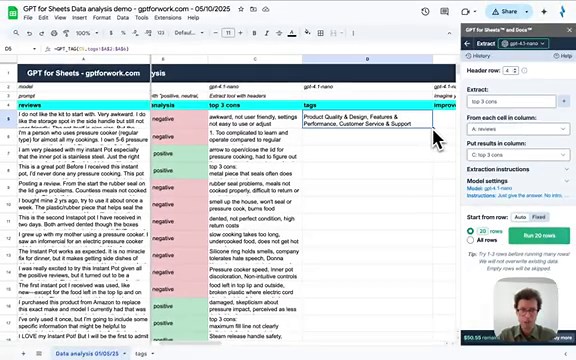Image resolution: width=576 pixels, height=360 pixels.
Task: Star this spreadsheet
Action: point(241,9)
